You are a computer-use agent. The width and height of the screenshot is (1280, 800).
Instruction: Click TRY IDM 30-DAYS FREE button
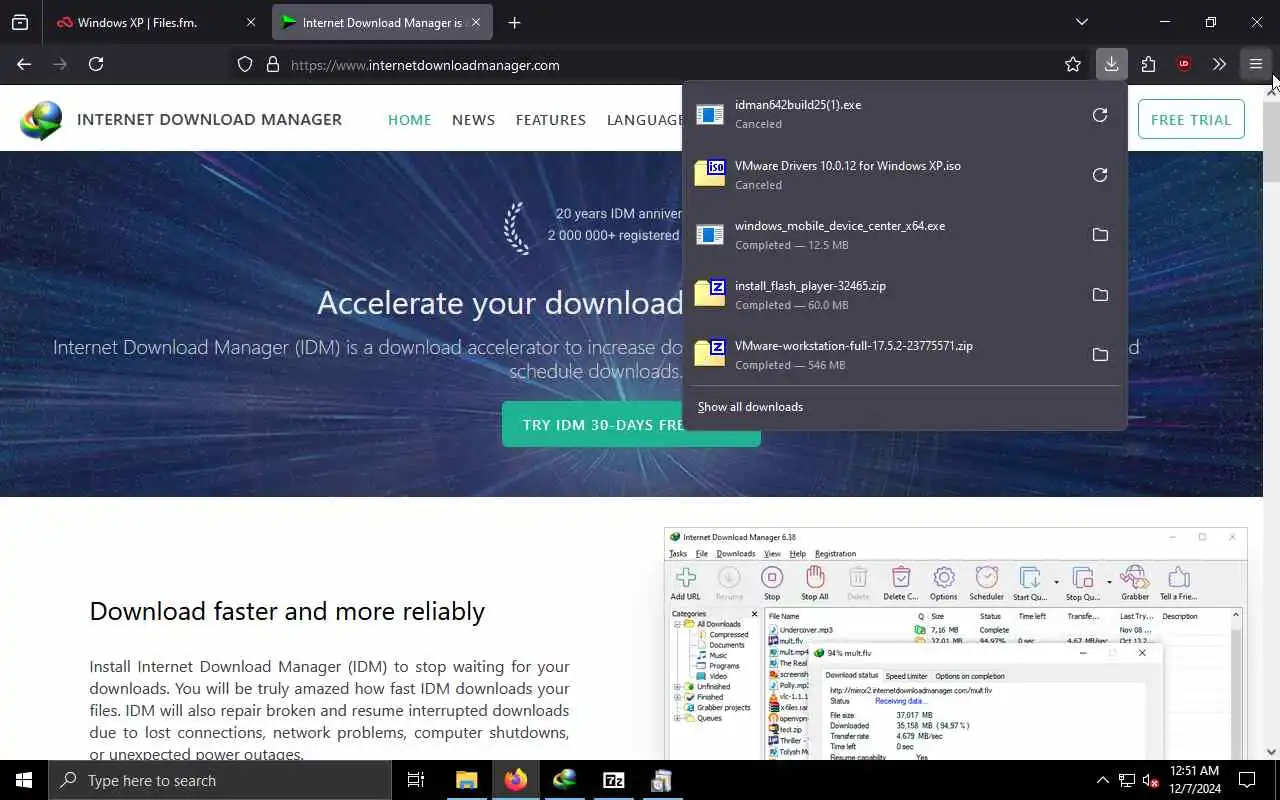(631, 424)
